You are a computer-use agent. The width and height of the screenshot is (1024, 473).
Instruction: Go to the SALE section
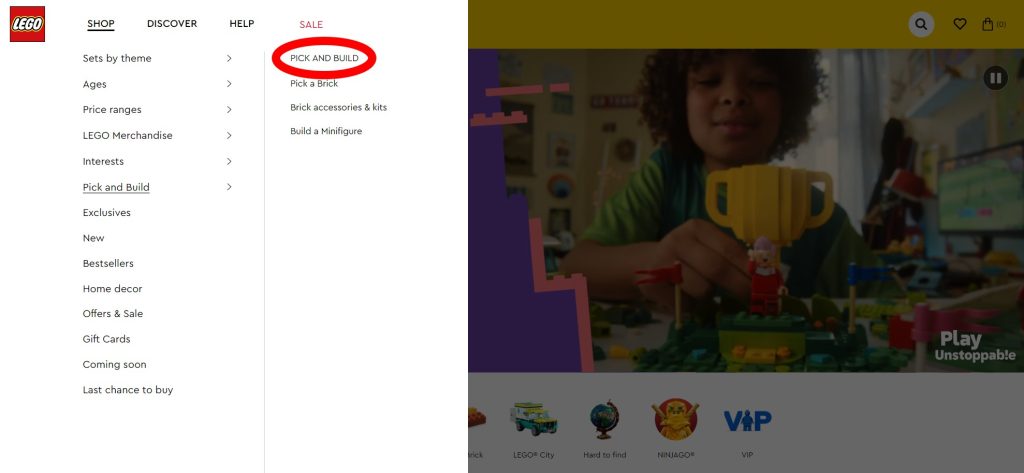pos(311,25)
